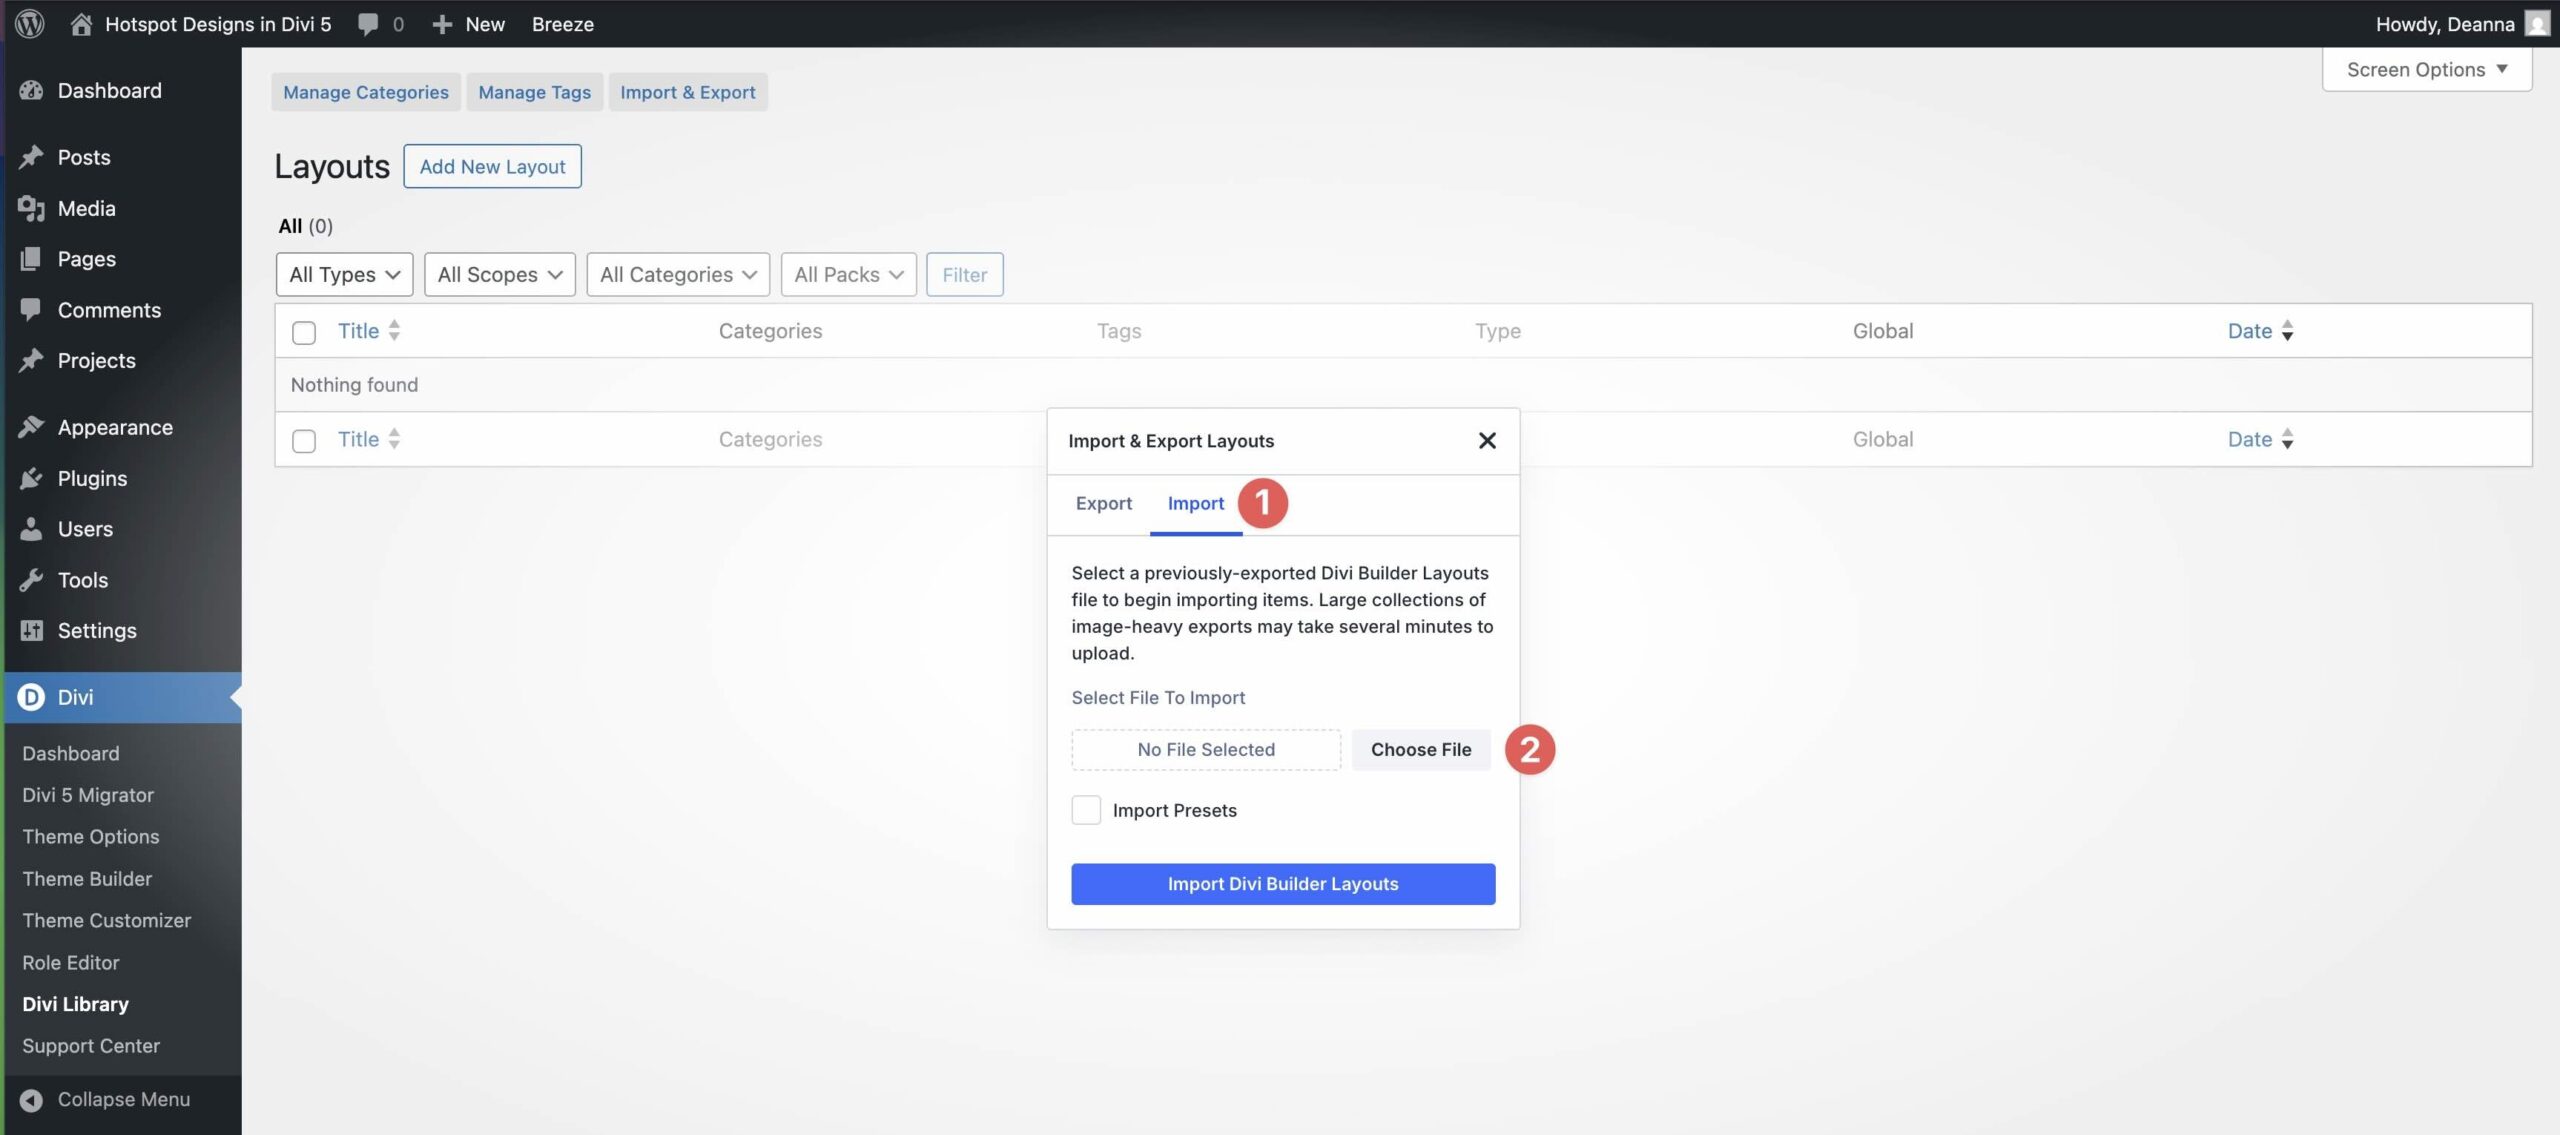Expand the Screen Options panel

tap(2426, 69)
